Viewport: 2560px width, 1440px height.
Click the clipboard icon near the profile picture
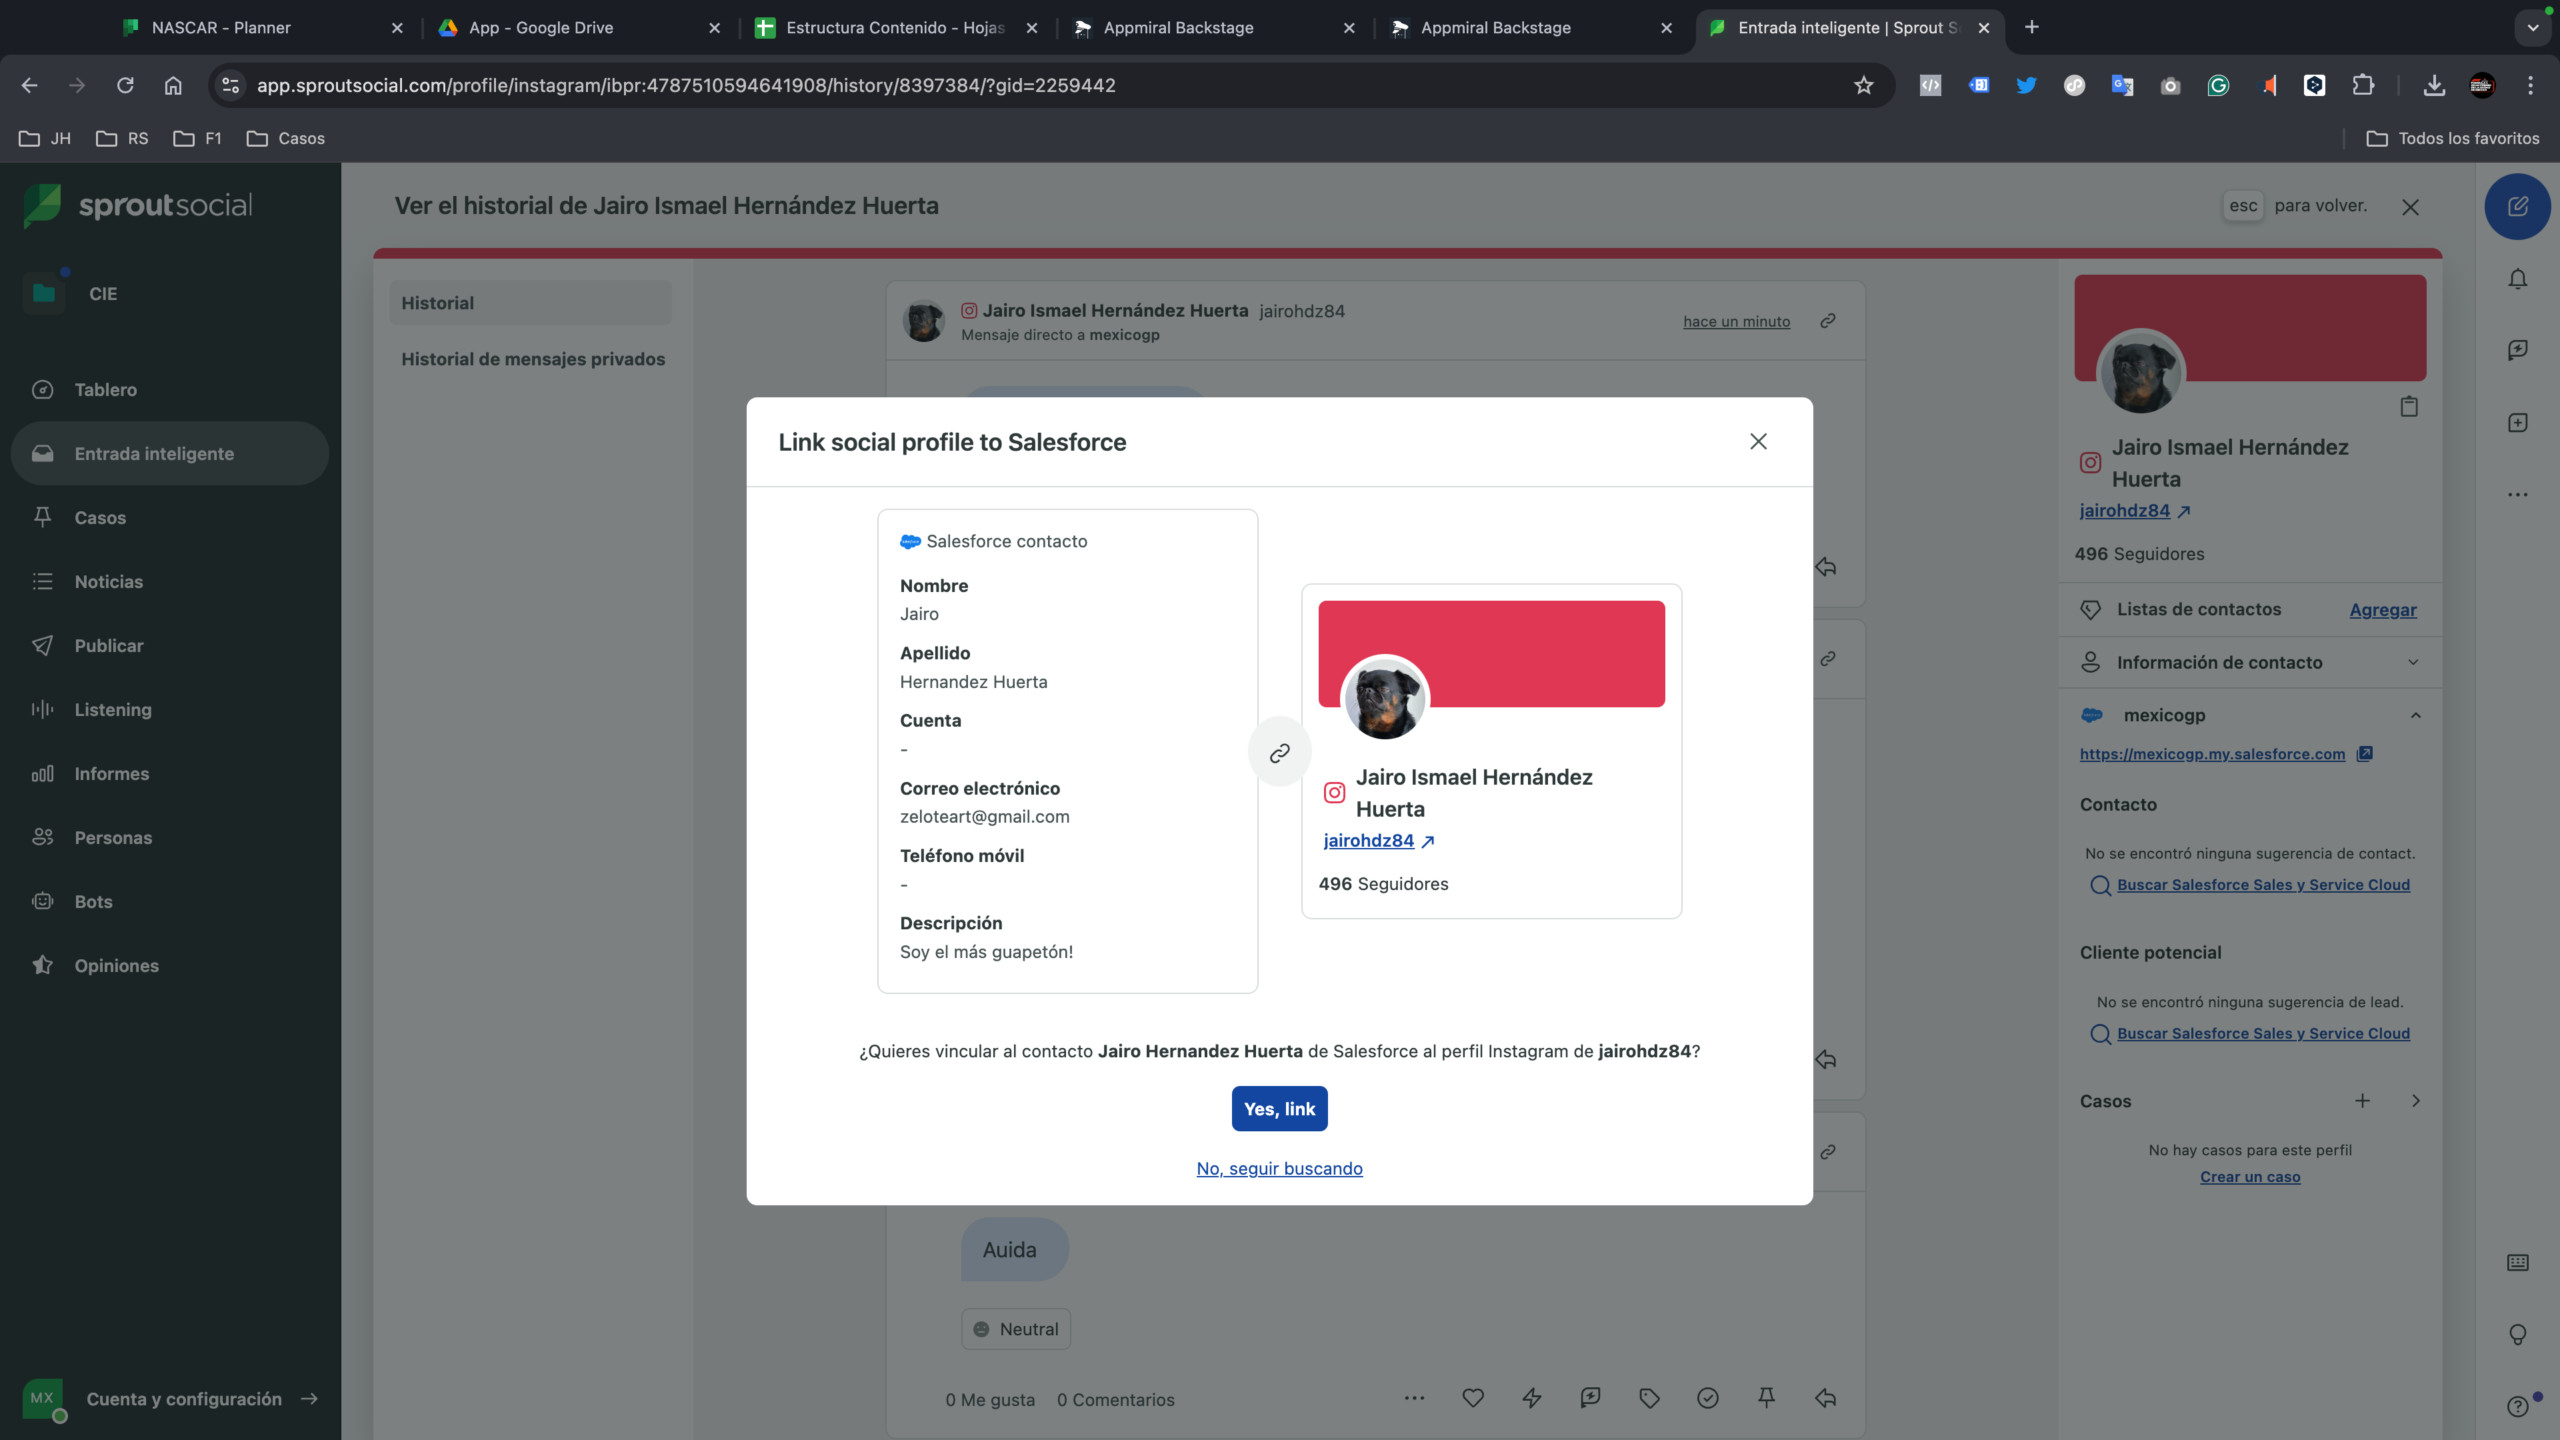(2408, 406)
